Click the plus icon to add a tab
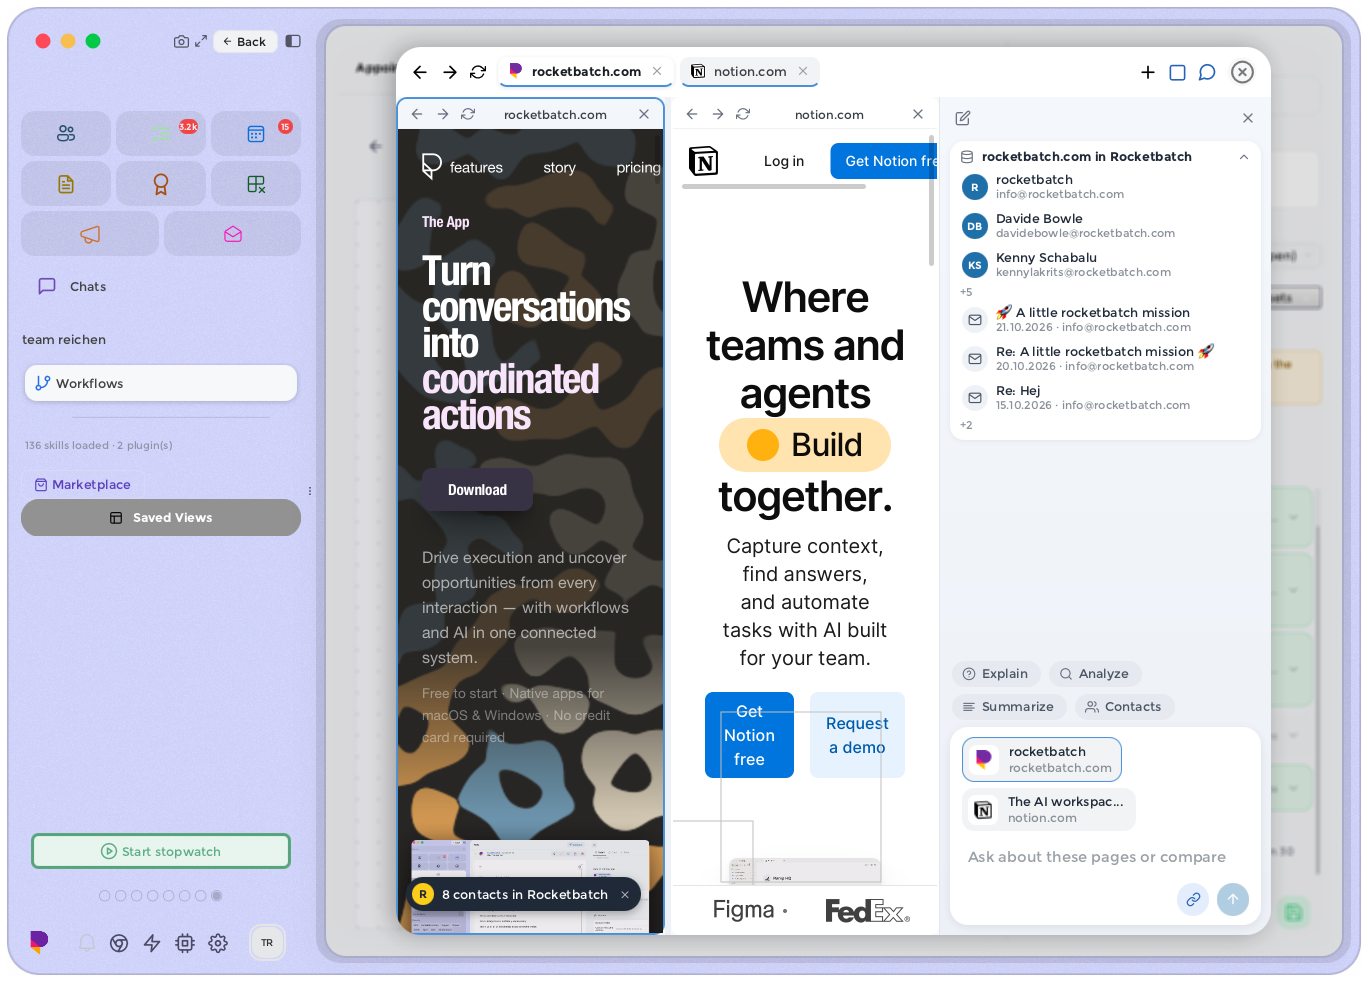The image size is (1368, 982). [x=1148, y=72]
